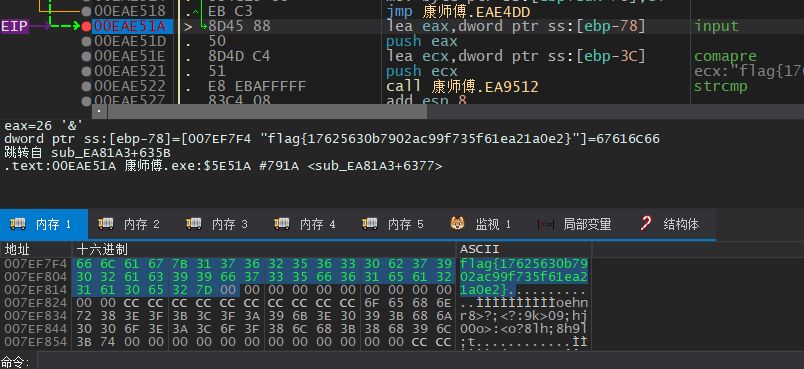Click the 内存 4 tab memory icon

click(282, 223)
